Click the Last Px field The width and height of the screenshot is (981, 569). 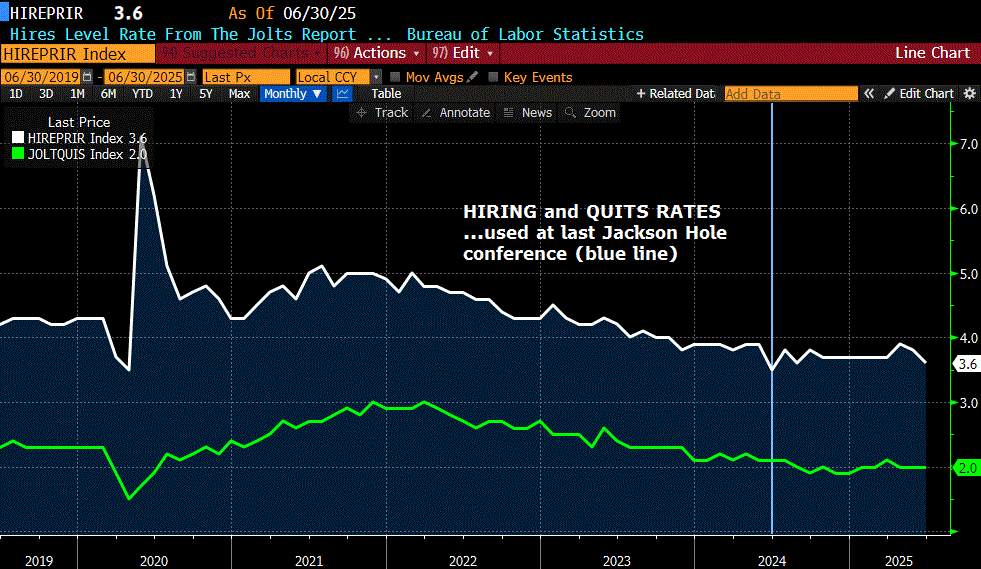(247, 77)
